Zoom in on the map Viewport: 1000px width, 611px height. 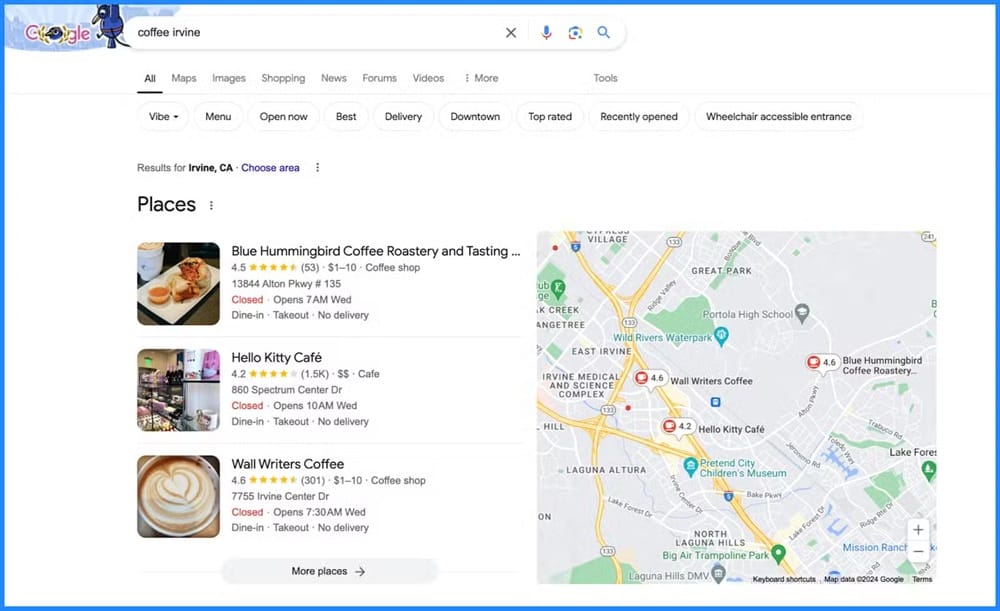[918, 529]
